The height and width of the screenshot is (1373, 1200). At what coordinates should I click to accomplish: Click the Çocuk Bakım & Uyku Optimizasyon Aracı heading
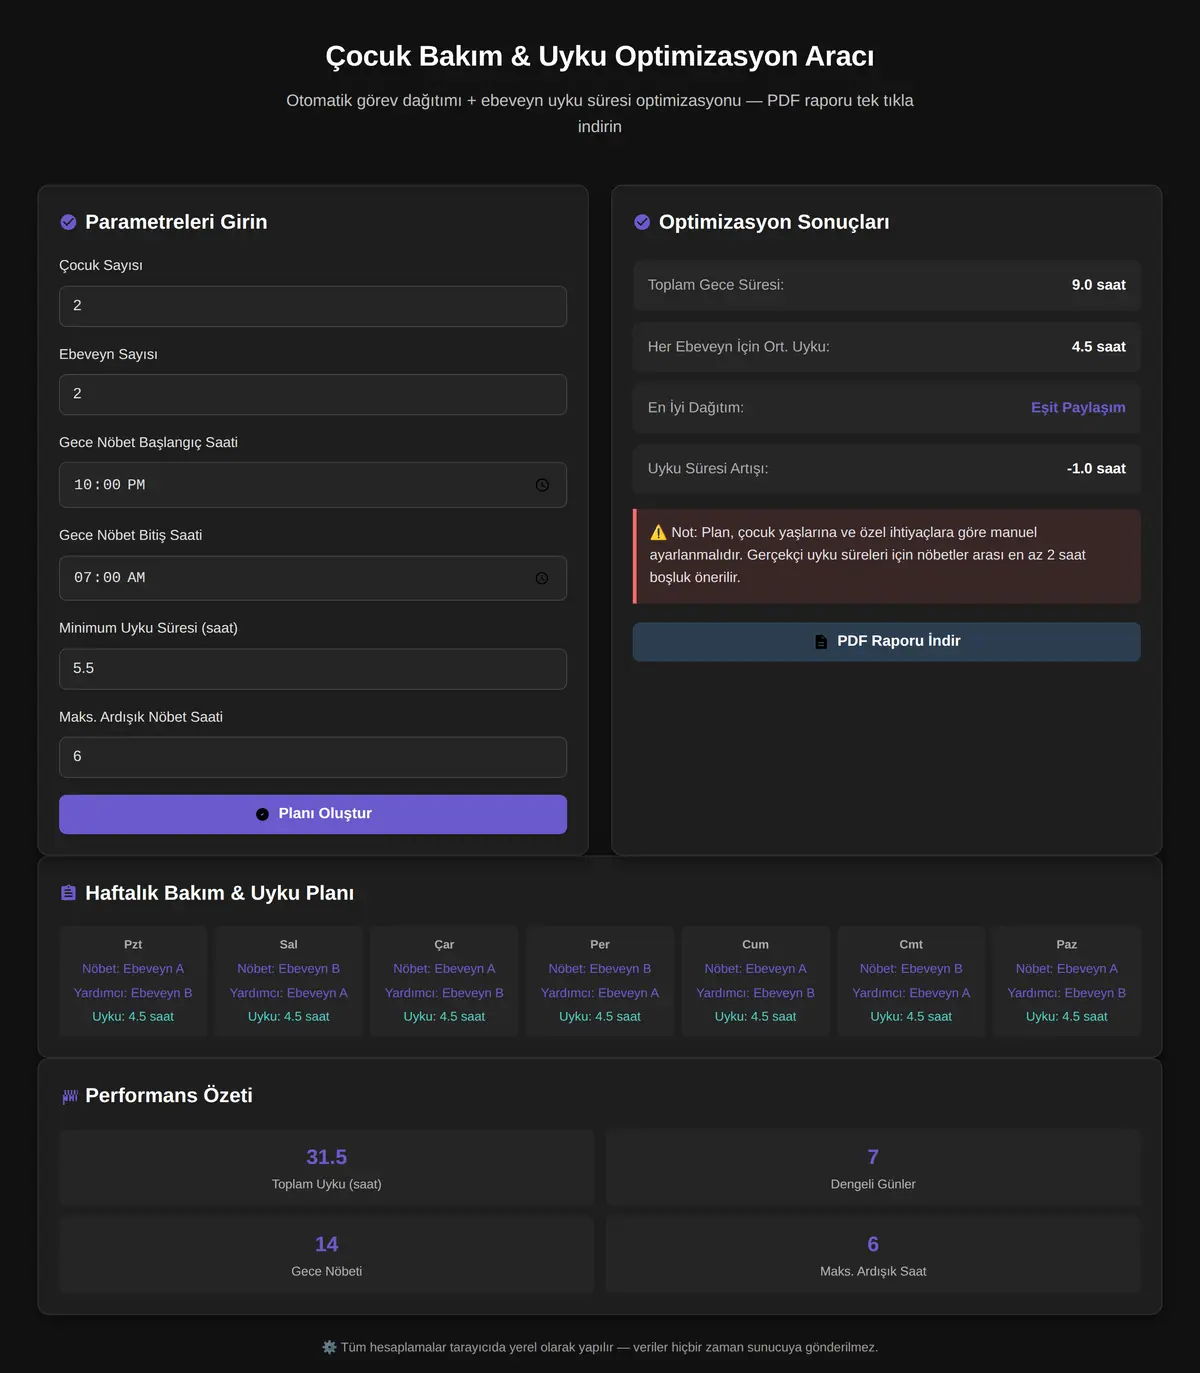pyautogui.click(x=600, y=56)
